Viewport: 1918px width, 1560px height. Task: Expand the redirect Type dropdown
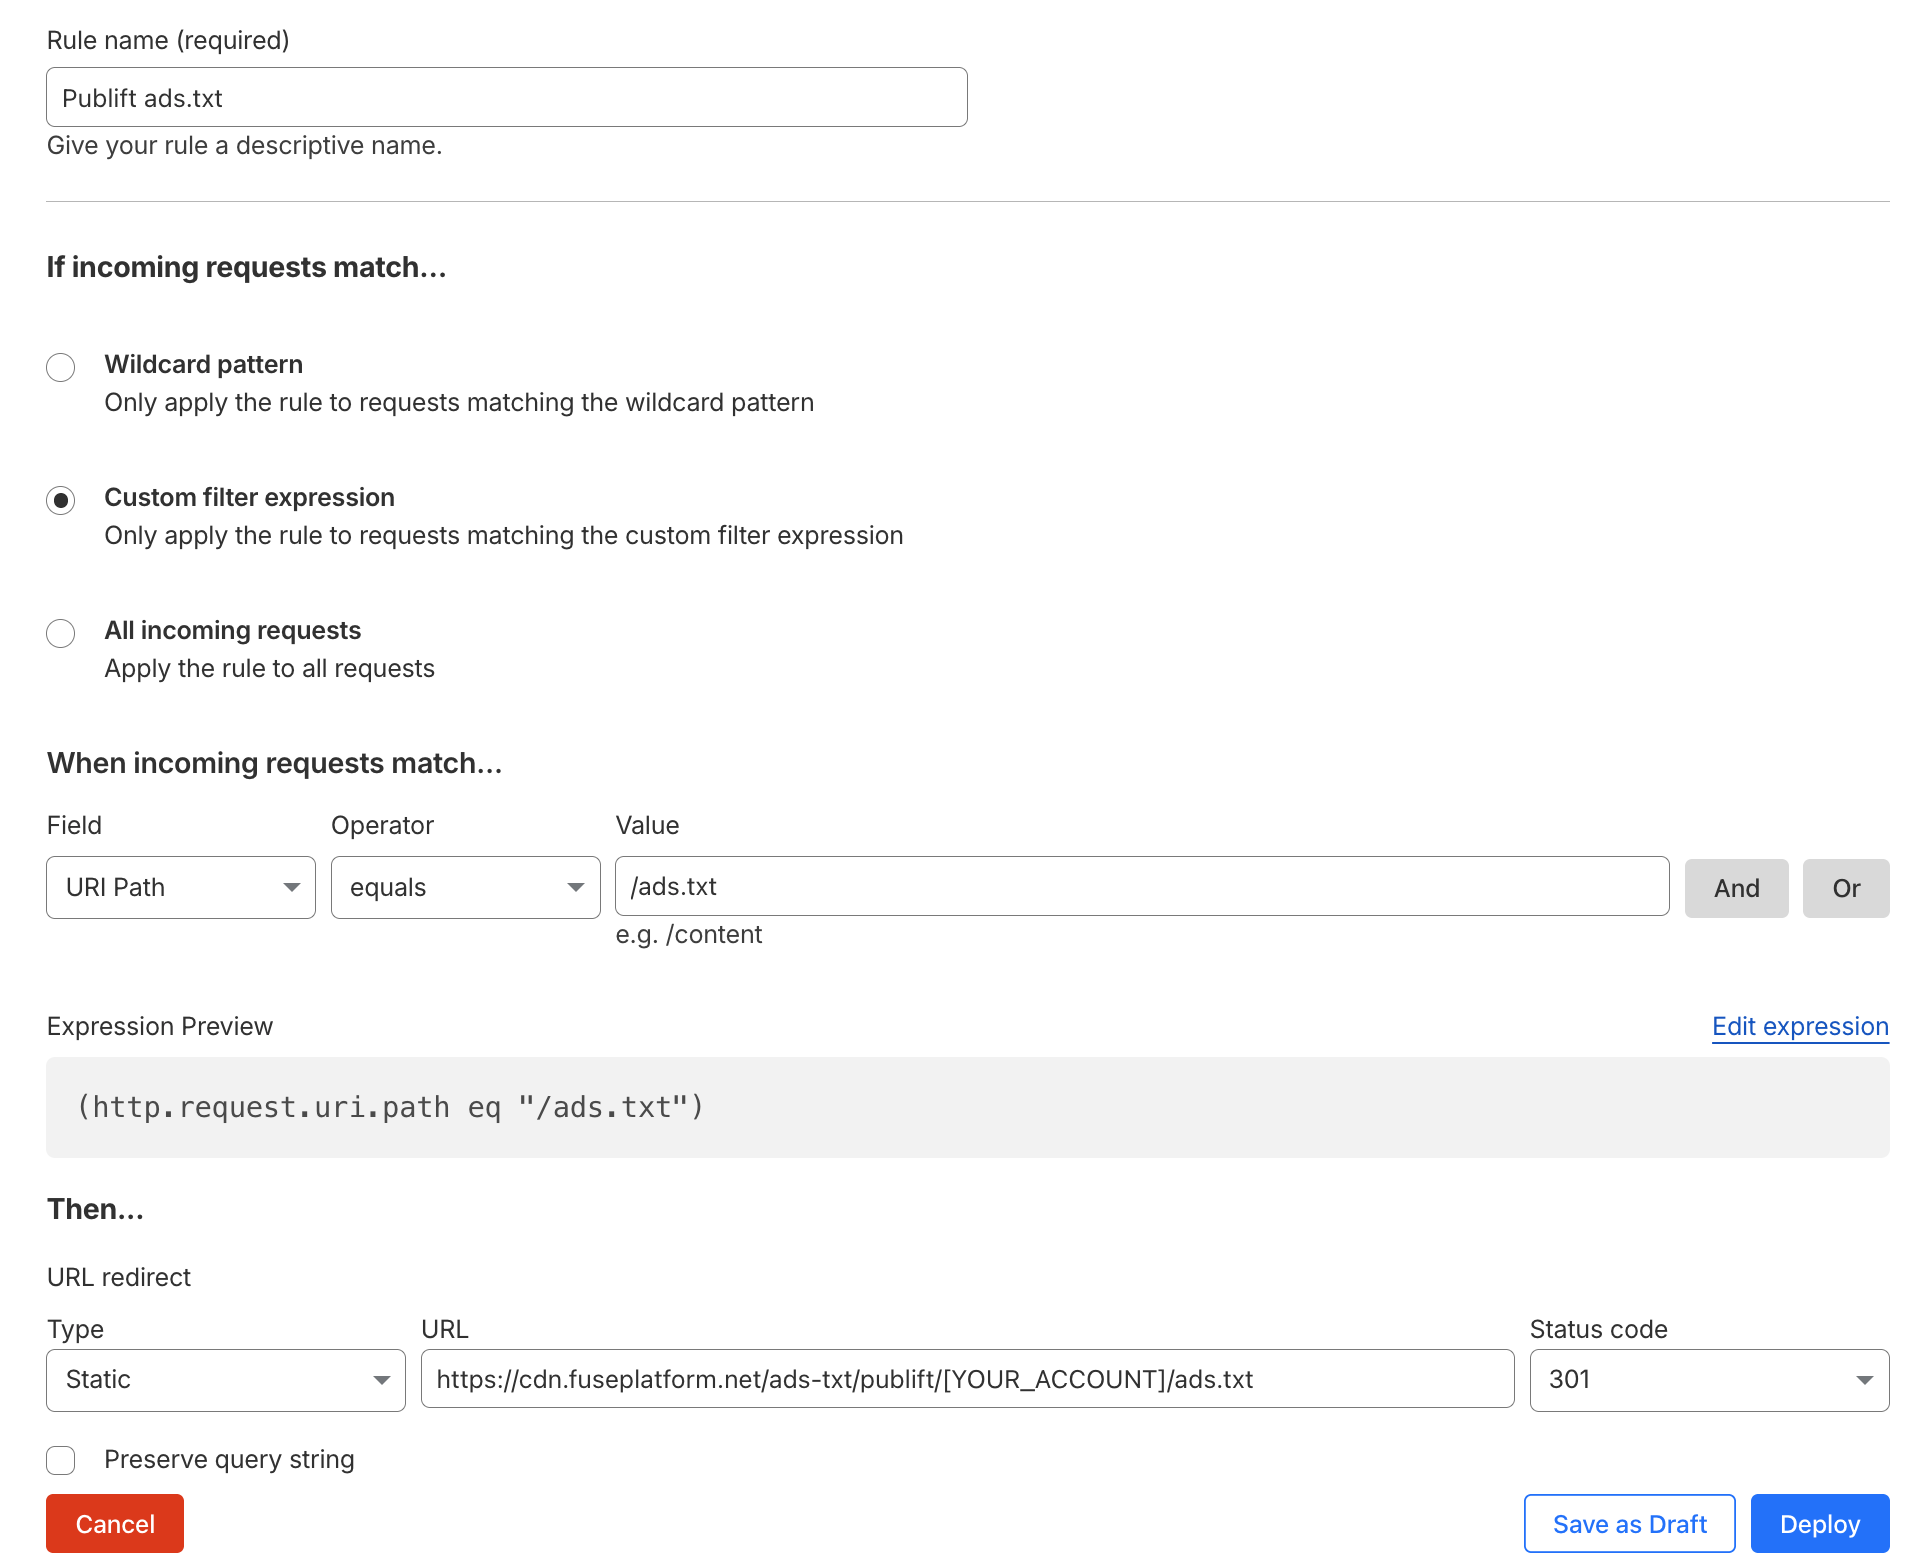[x=224, y=1380]
